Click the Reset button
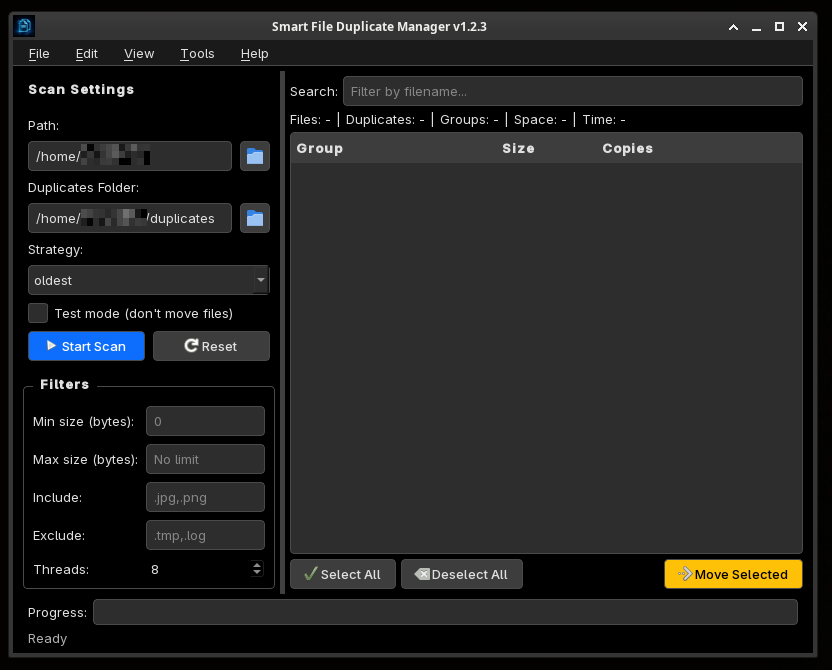This screenshot has height=670, width=832. click(211, 346)
